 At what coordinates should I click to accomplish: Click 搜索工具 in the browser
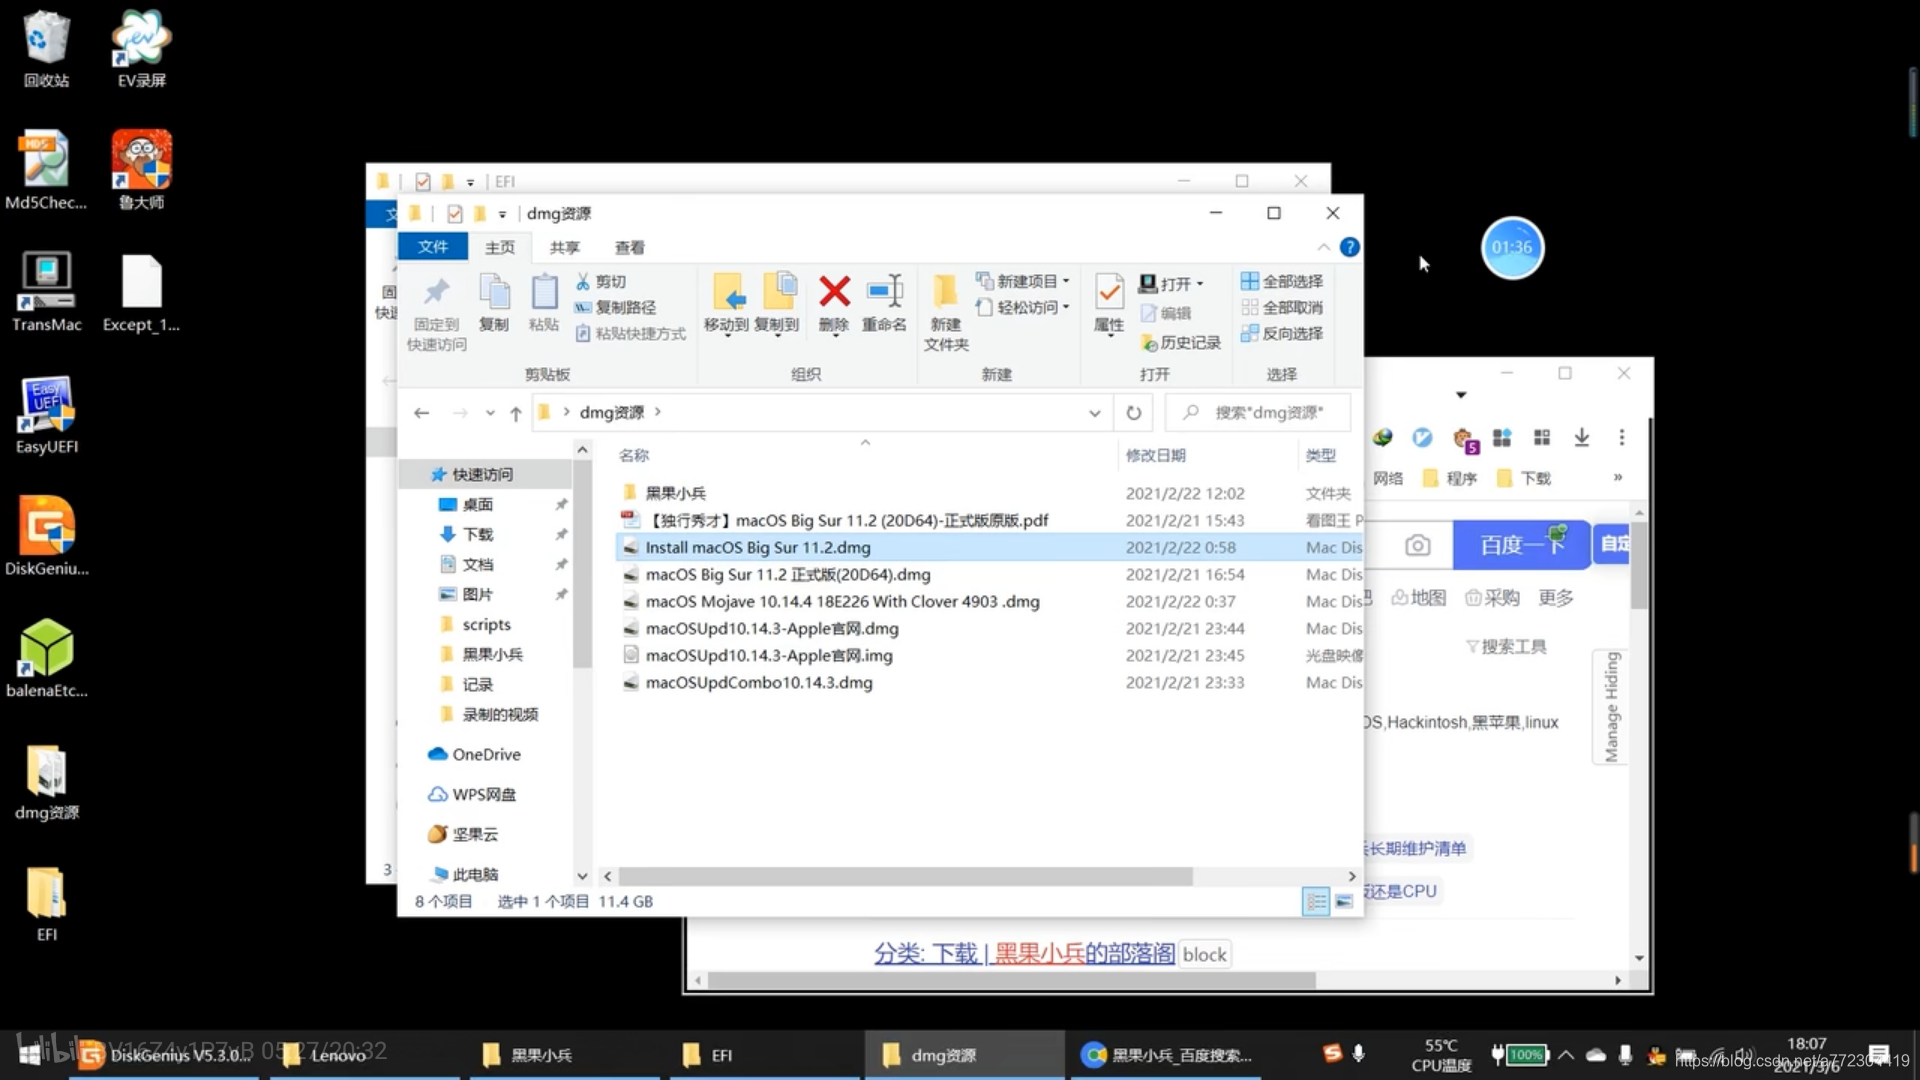[x=1506, y=647]
